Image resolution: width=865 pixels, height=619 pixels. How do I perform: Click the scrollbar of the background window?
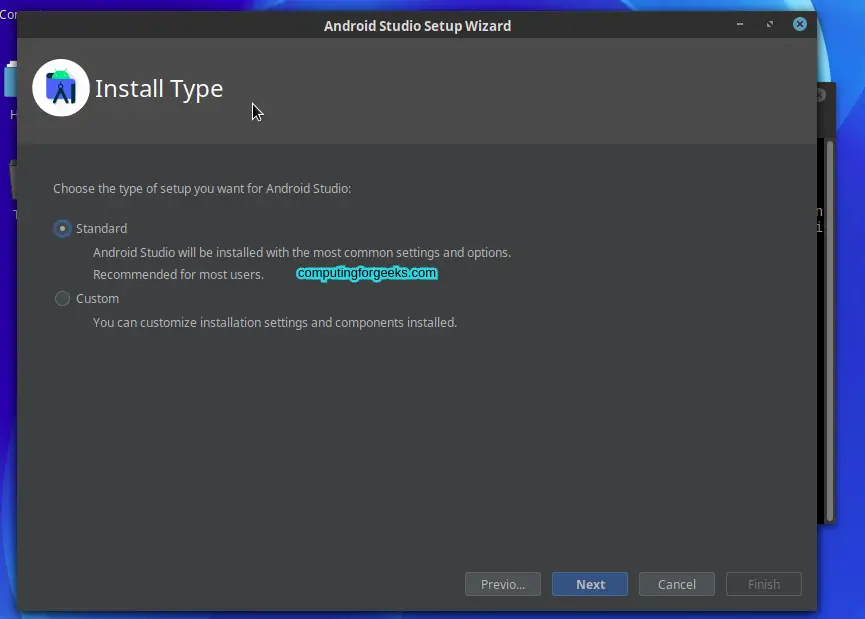point(830,331)
